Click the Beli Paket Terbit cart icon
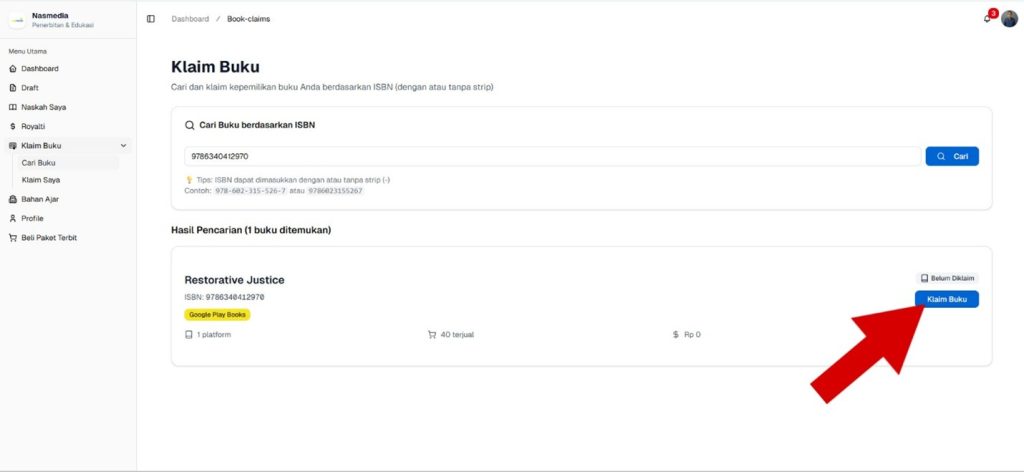Screen dimensions: 1024x472 click(13, 238)
